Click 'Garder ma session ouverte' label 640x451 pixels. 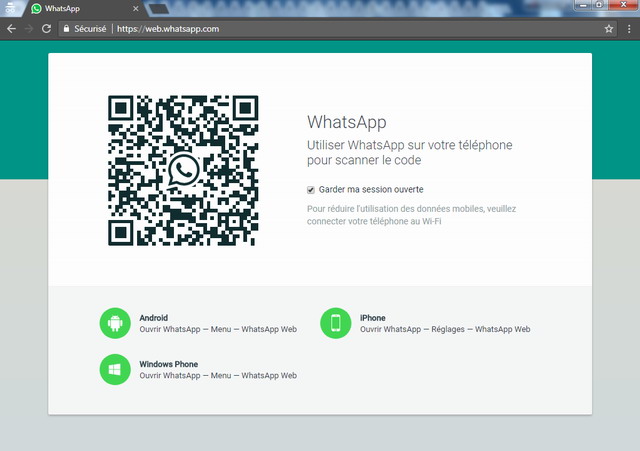[371, 189]
